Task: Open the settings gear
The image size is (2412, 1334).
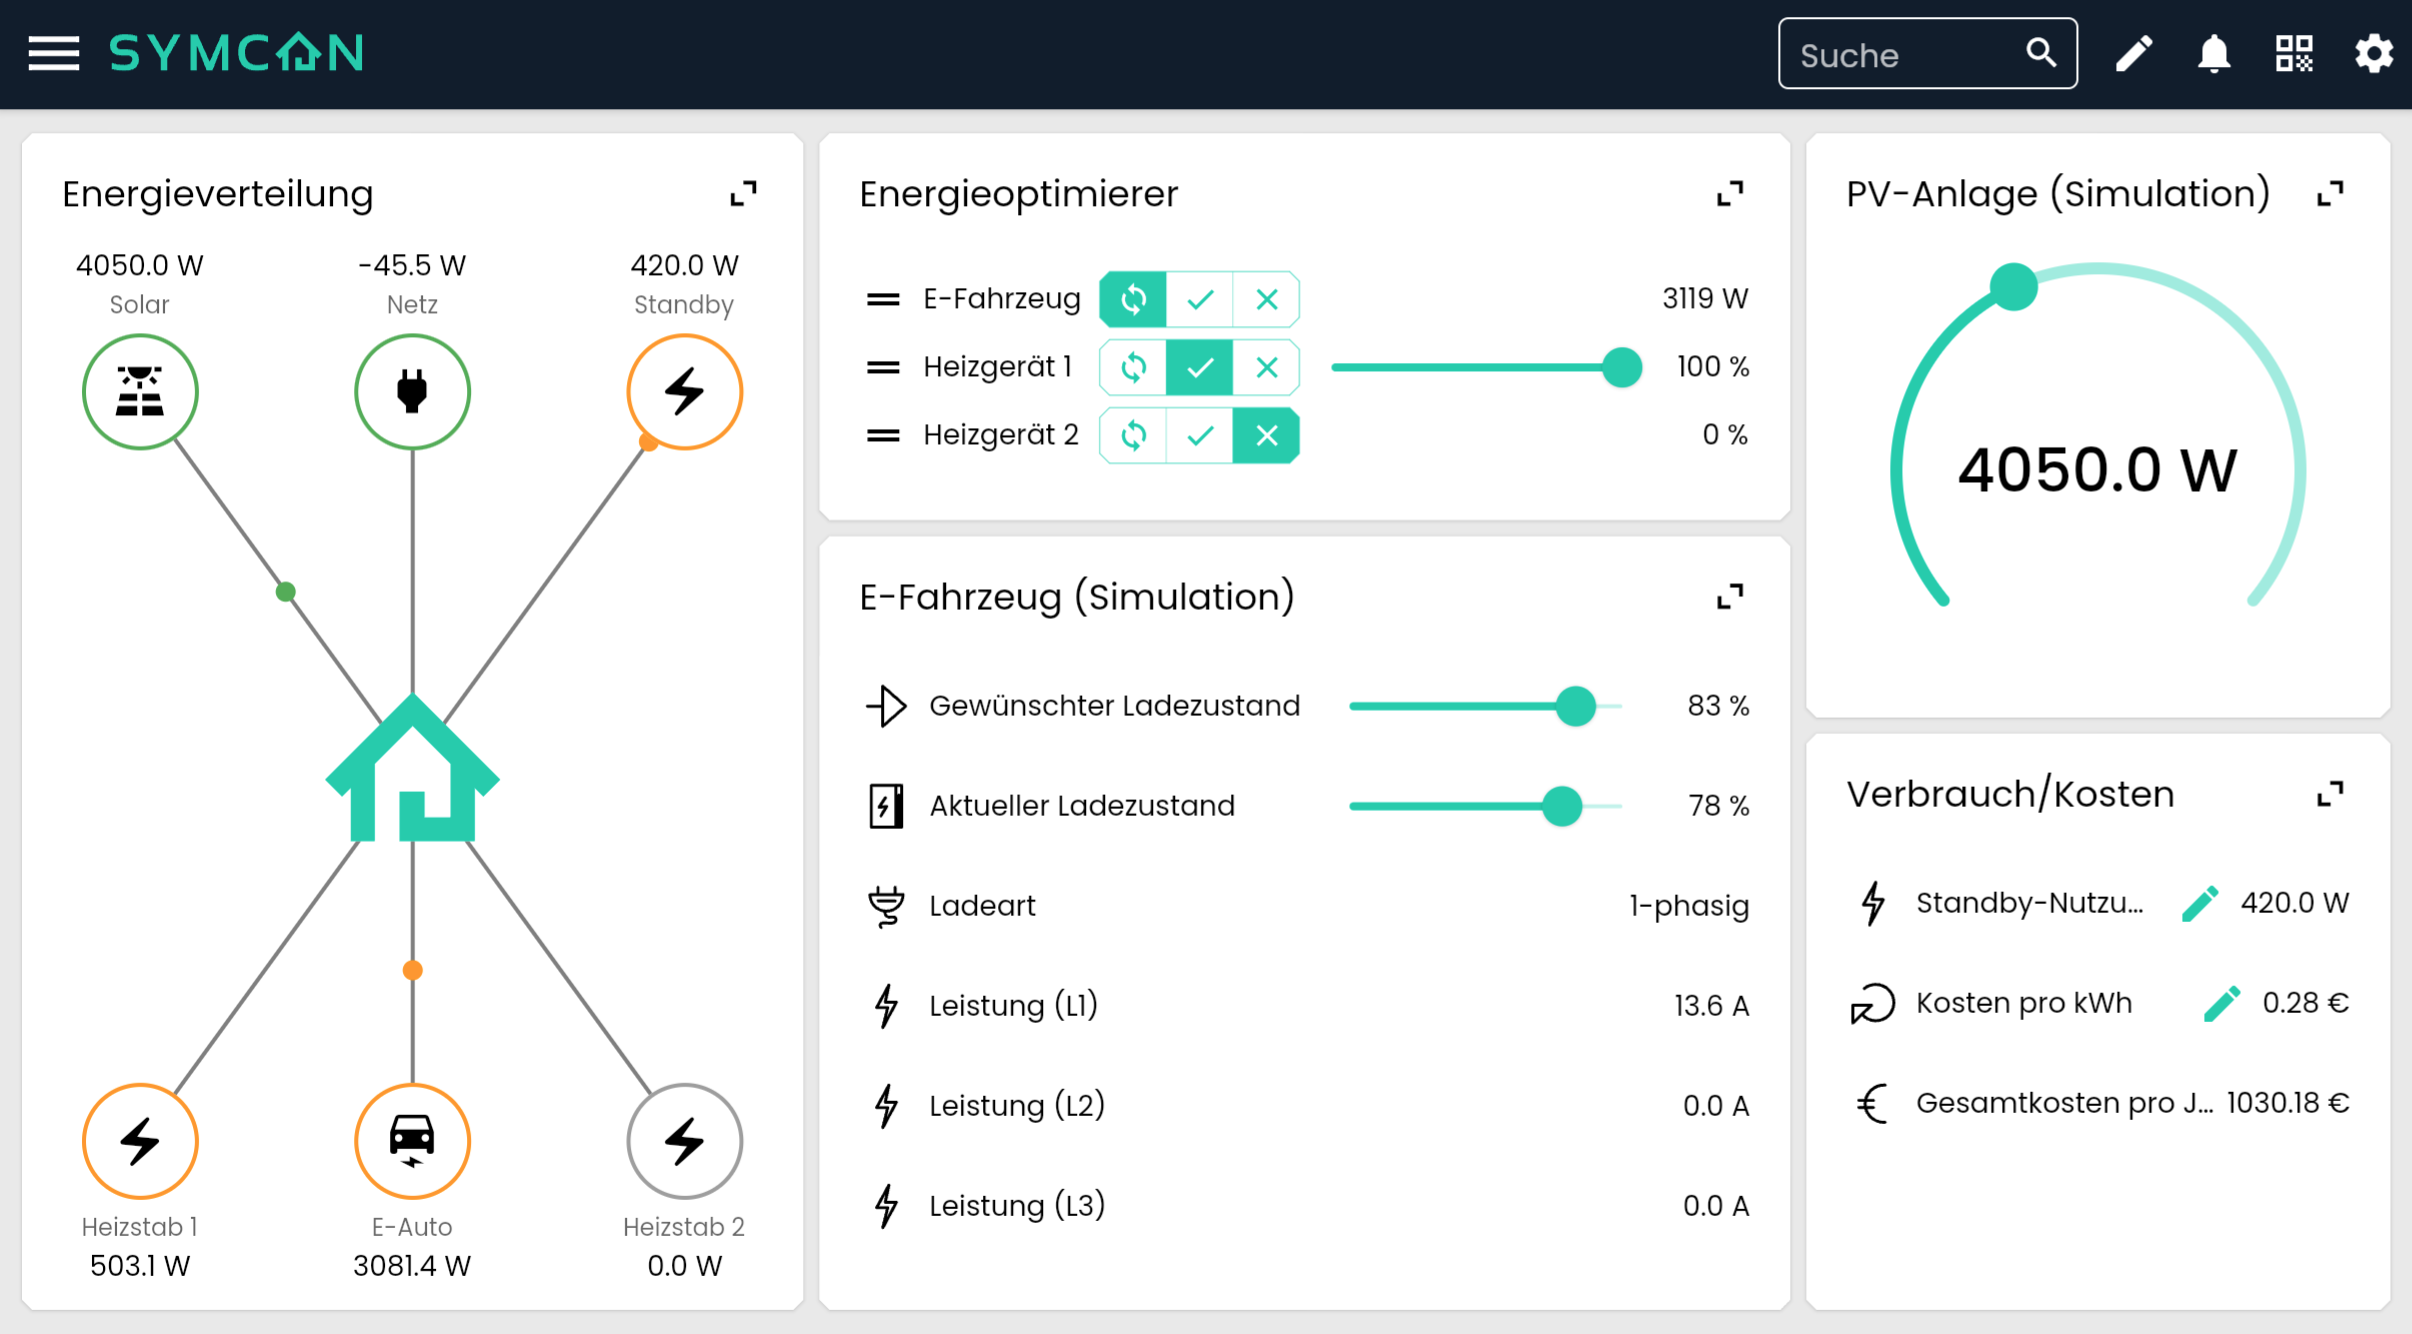Action: coord(2373,53)
